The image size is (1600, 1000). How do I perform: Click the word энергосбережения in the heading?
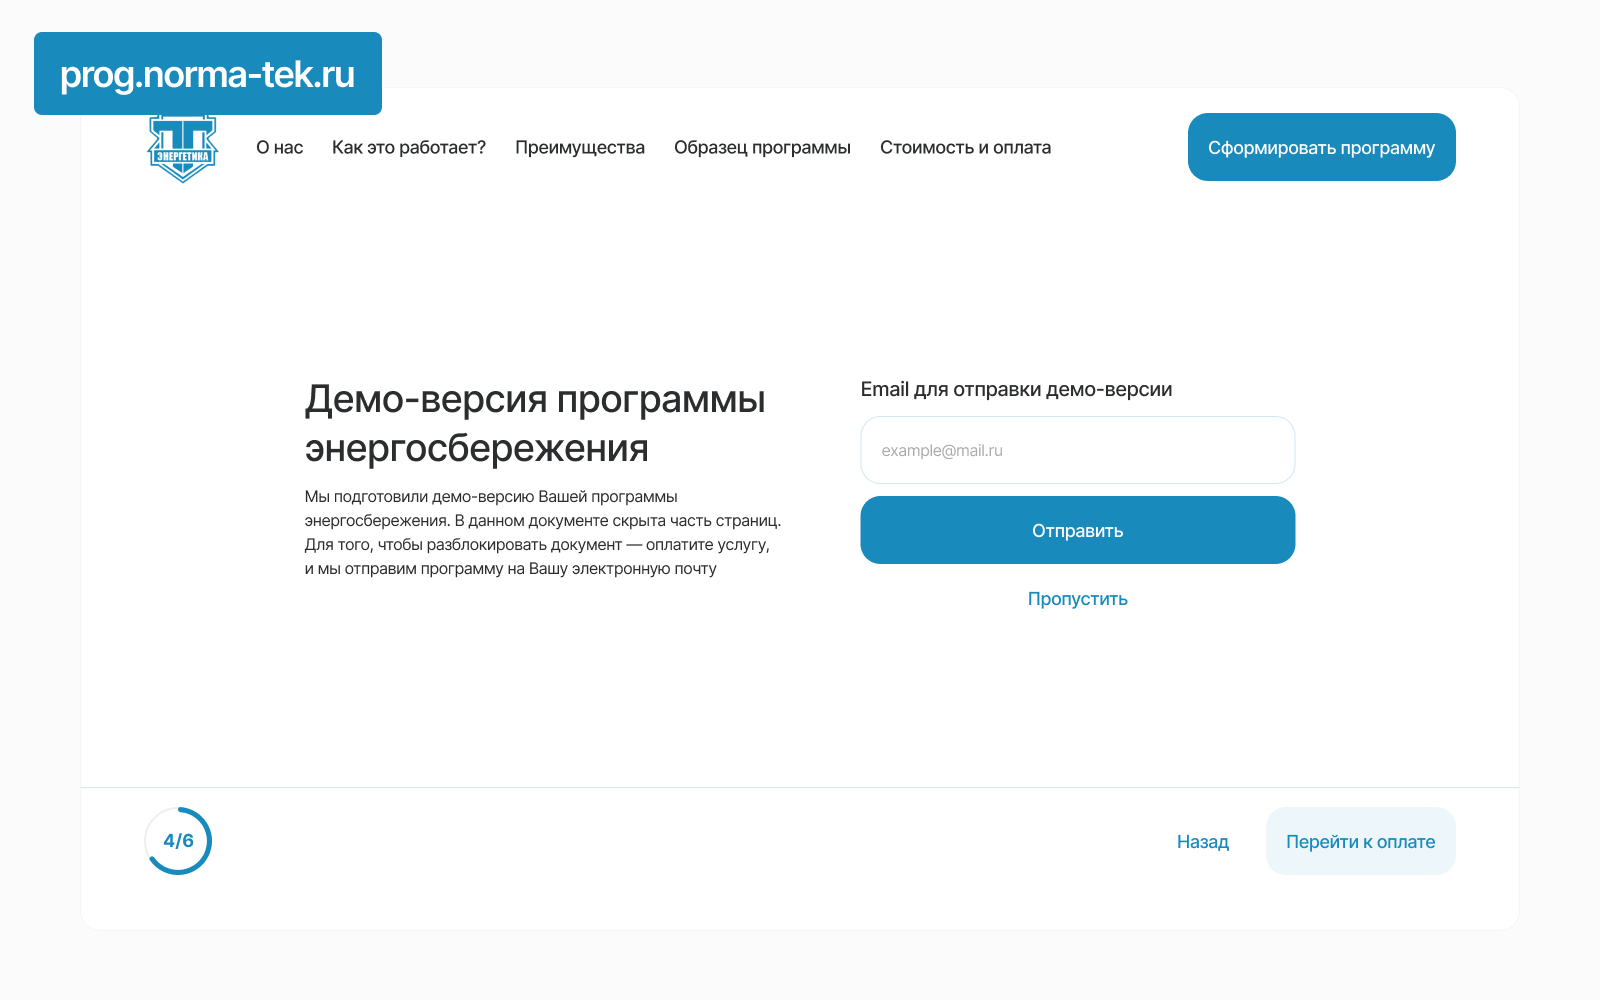click(476, 449)
